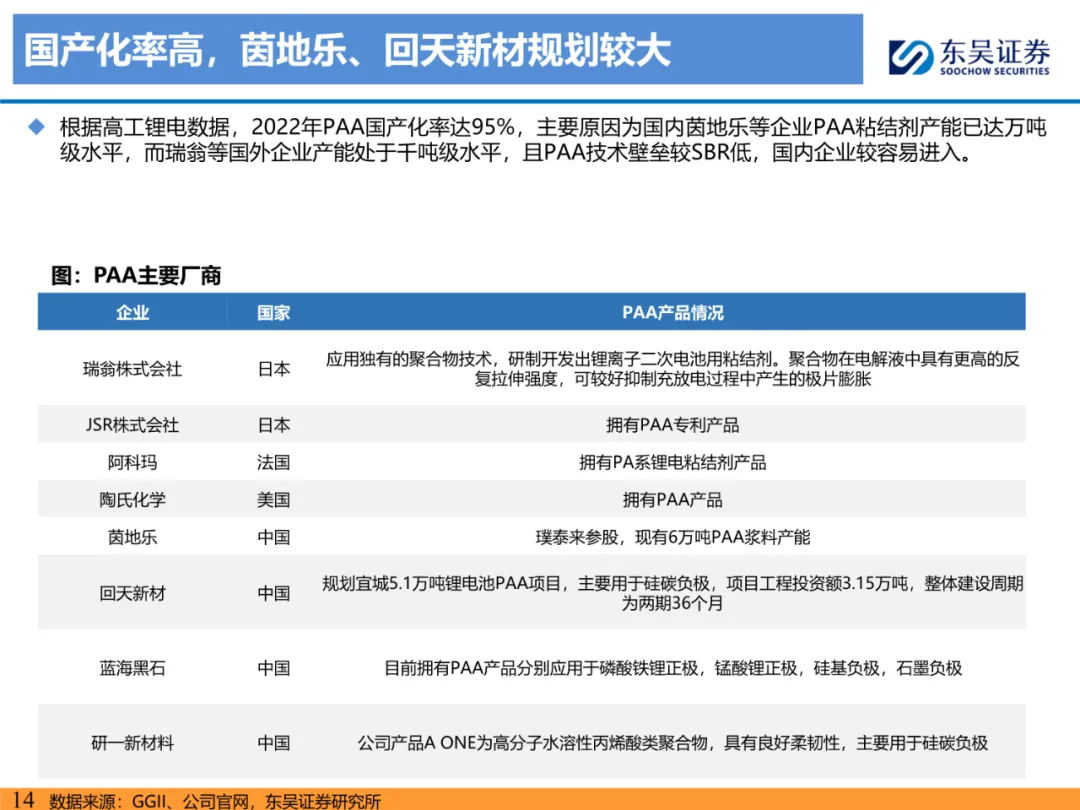Screen dimensions: 1080x810
Task: Click the 美国 country cell
Action: 273,499
